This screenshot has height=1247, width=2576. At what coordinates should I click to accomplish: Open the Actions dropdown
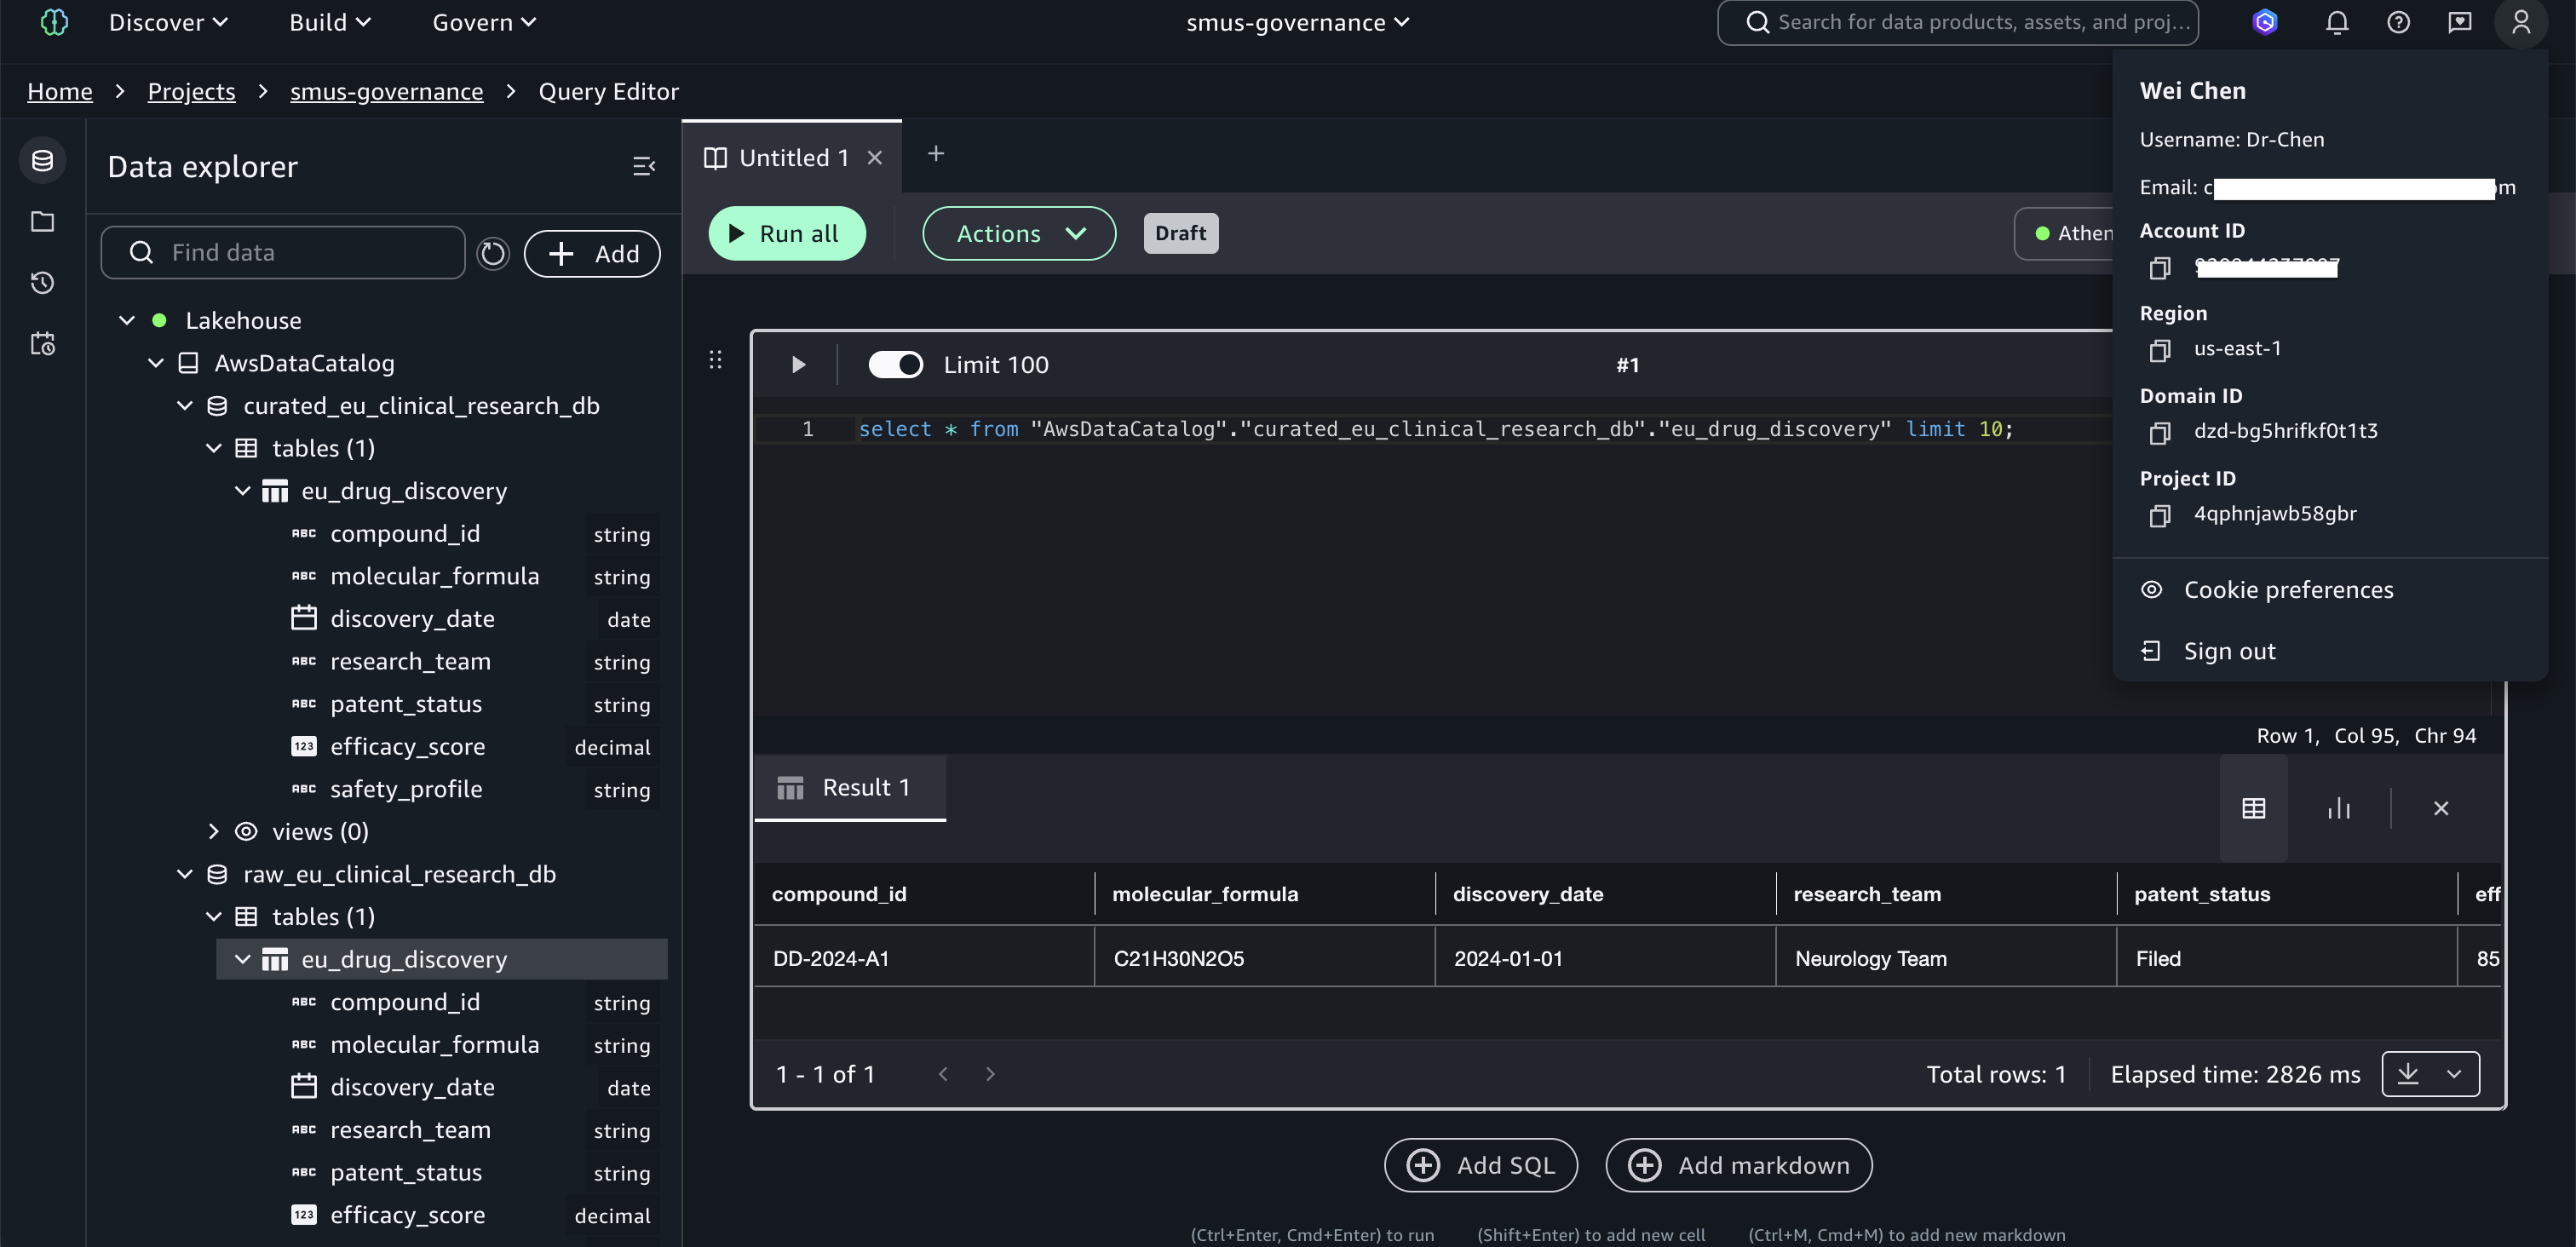click(x=1019, y=233)
